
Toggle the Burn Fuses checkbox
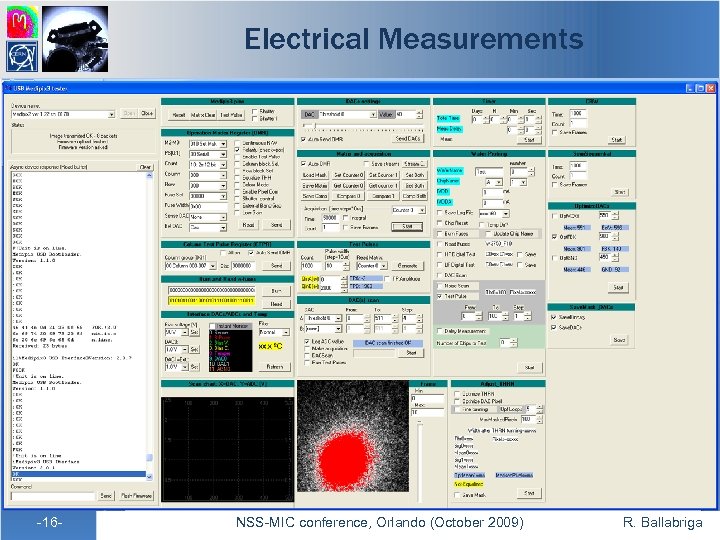click(440, 234)
